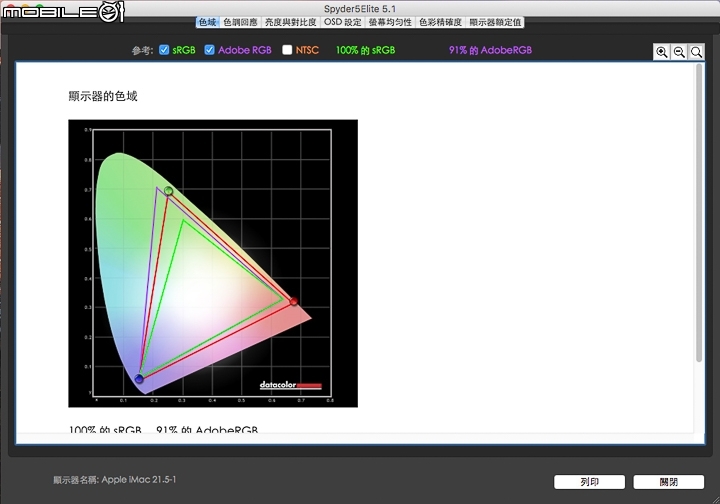Uncheck the sRGB reference checkbox
Screen dimensions: 720x504
point(164,50)
